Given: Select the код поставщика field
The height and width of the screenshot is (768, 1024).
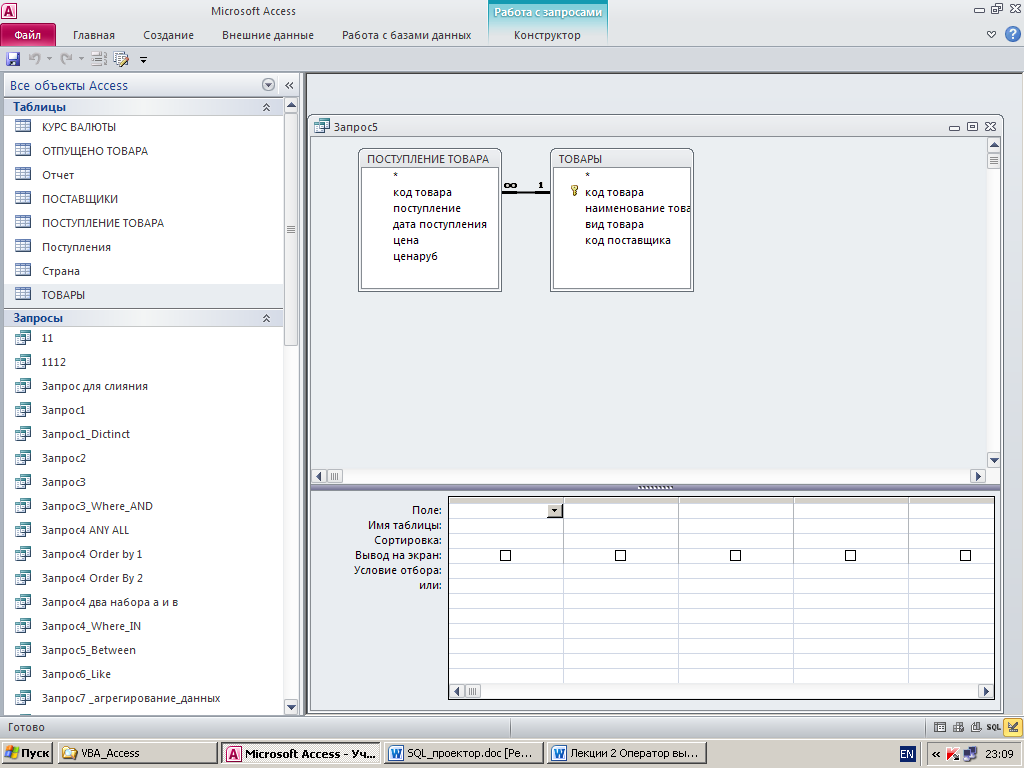Looking at the screenshot, I should tap(628, 240).
